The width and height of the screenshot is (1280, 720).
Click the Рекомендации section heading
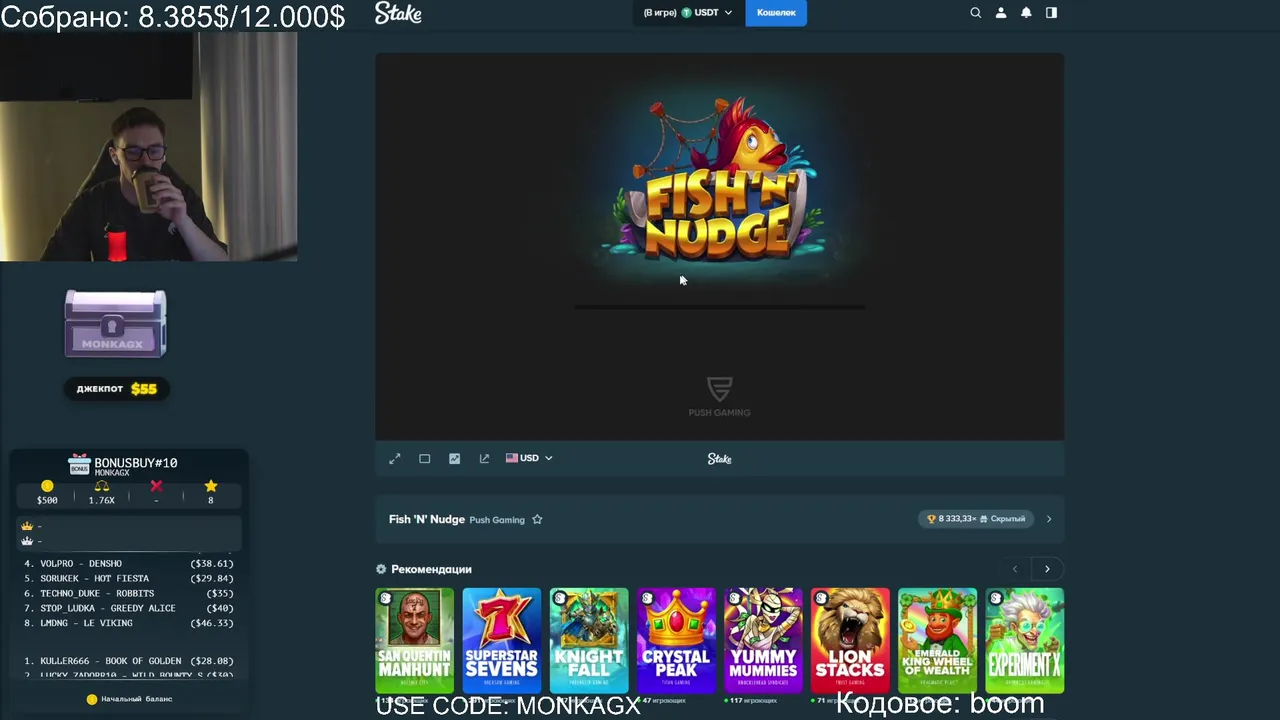[431, 569]
